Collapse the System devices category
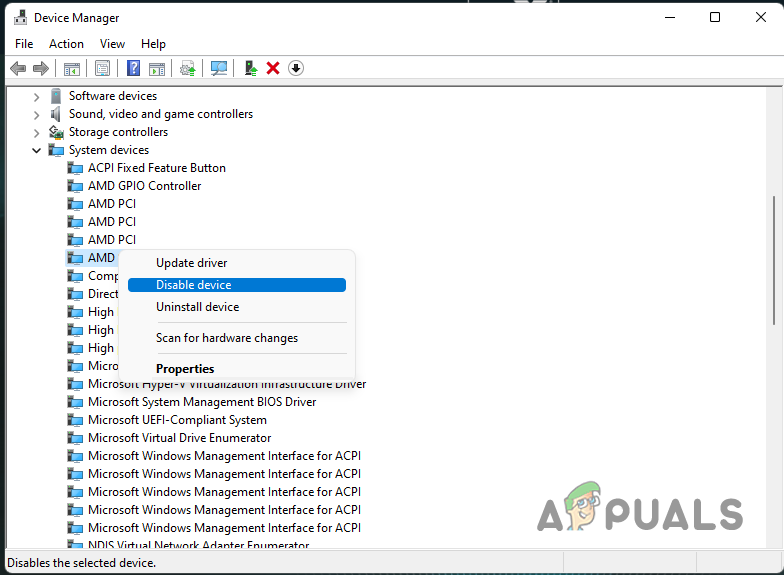Viewport: 784px width, 575px height. (36, 150)
